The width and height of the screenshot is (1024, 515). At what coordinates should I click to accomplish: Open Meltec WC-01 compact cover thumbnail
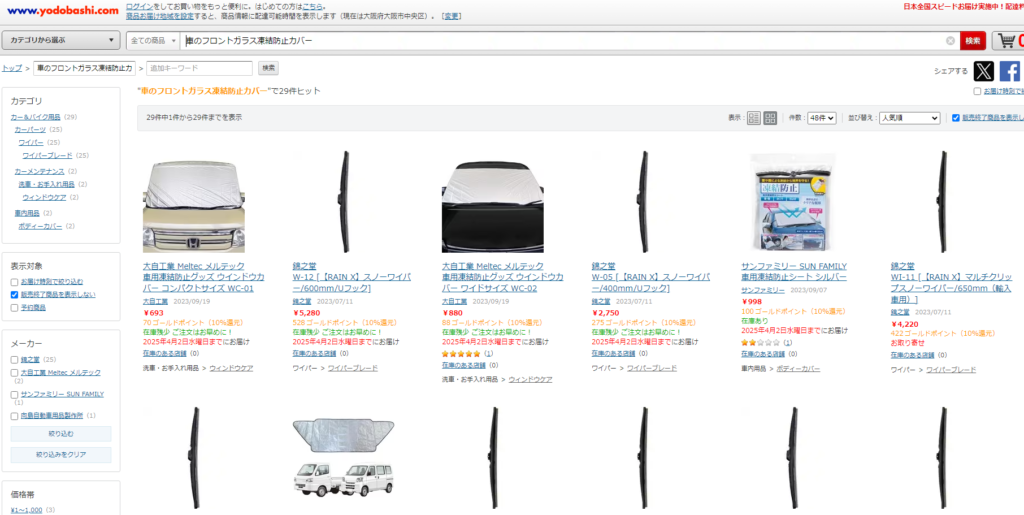tap(194, 207)
